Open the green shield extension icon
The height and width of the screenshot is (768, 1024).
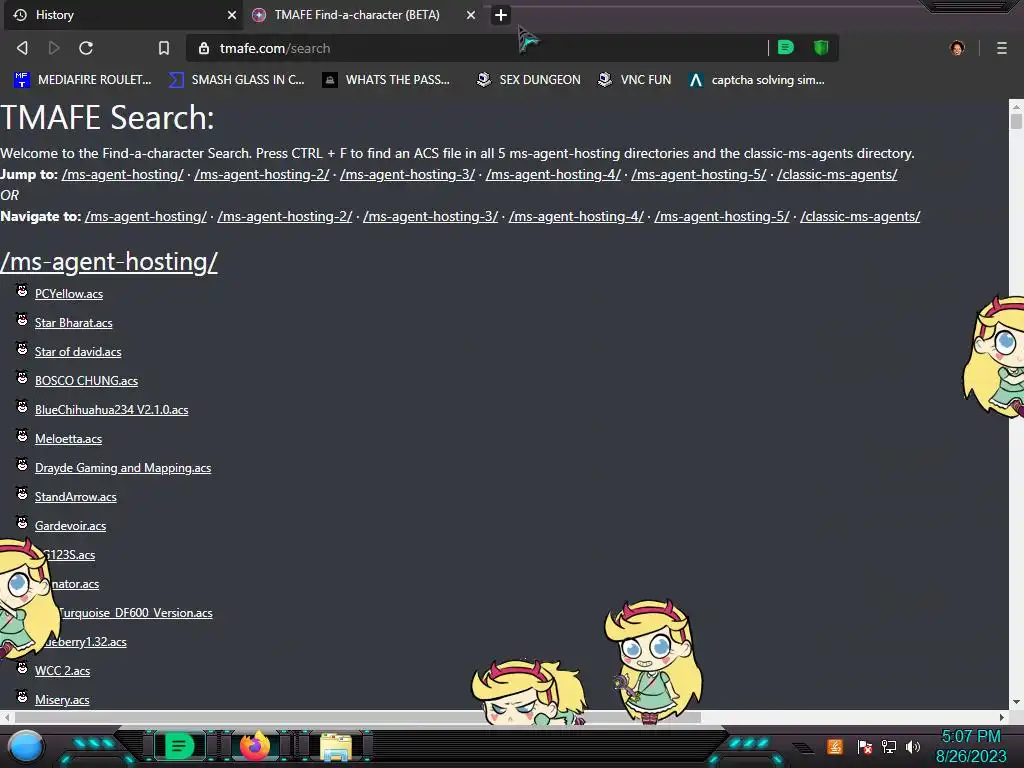click(821, 48)
